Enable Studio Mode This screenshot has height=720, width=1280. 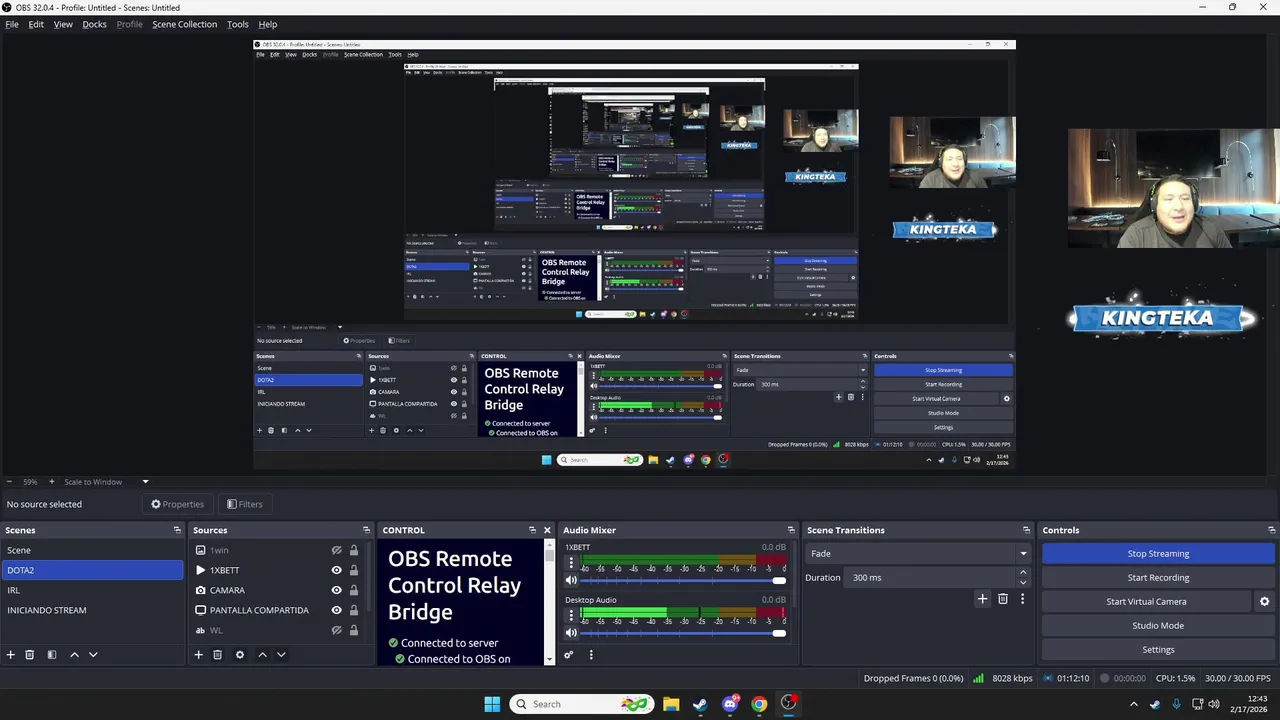point(1158,625)
